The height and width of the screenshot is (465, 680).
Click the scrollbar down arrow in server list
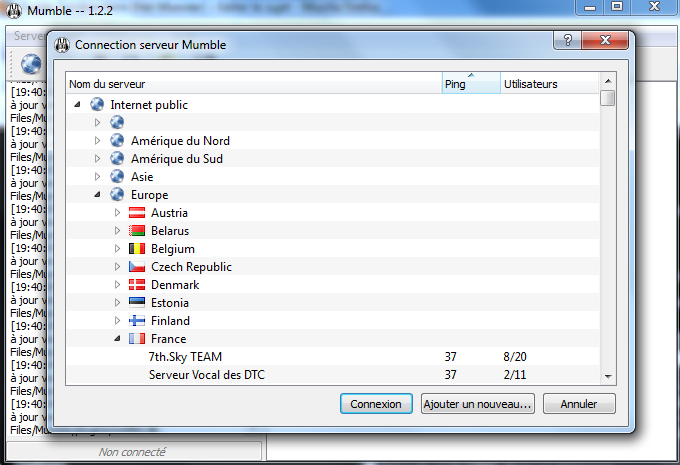point(608,376)
